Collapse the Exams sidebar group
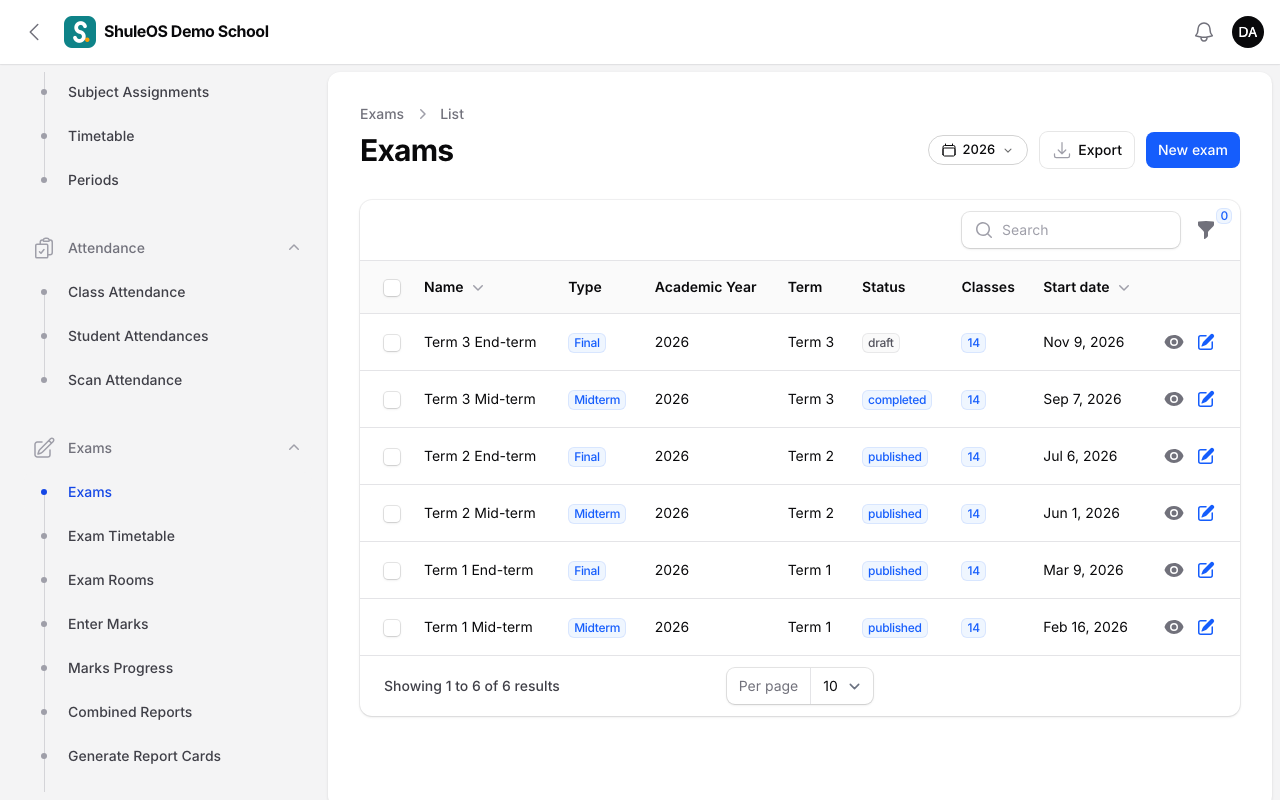This screenshot has width=1280, height=800. pyautogui.click(x=294, y=448)
